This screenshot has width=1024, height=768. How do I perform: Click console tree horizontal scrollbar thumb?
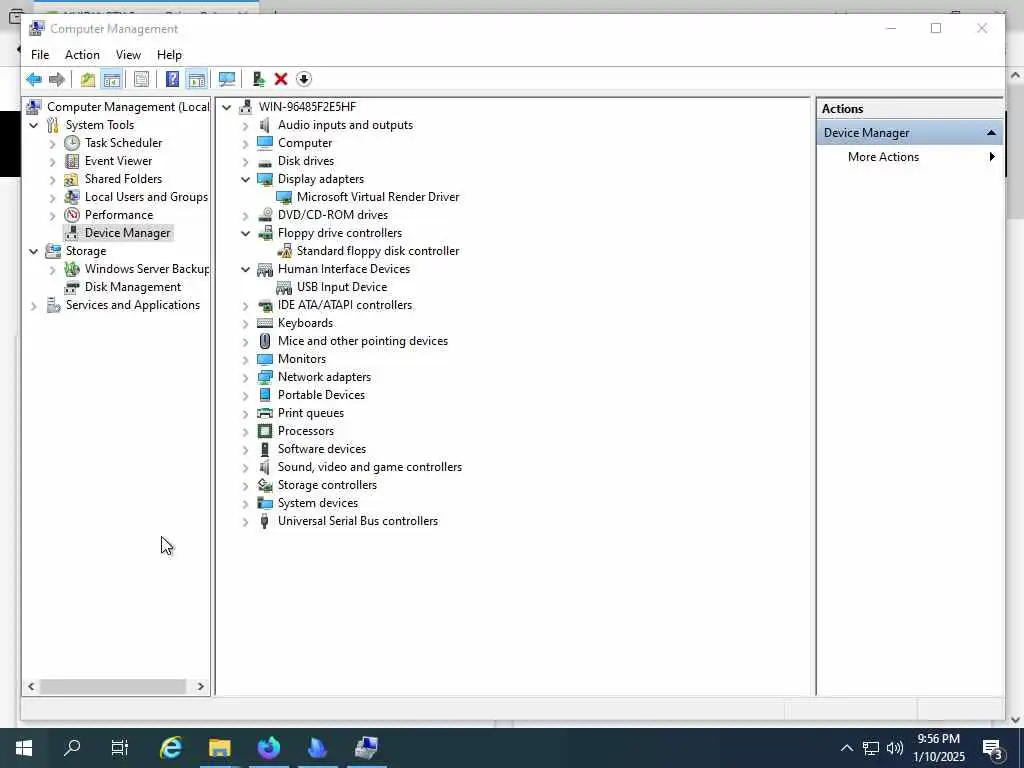pos(112,686)
